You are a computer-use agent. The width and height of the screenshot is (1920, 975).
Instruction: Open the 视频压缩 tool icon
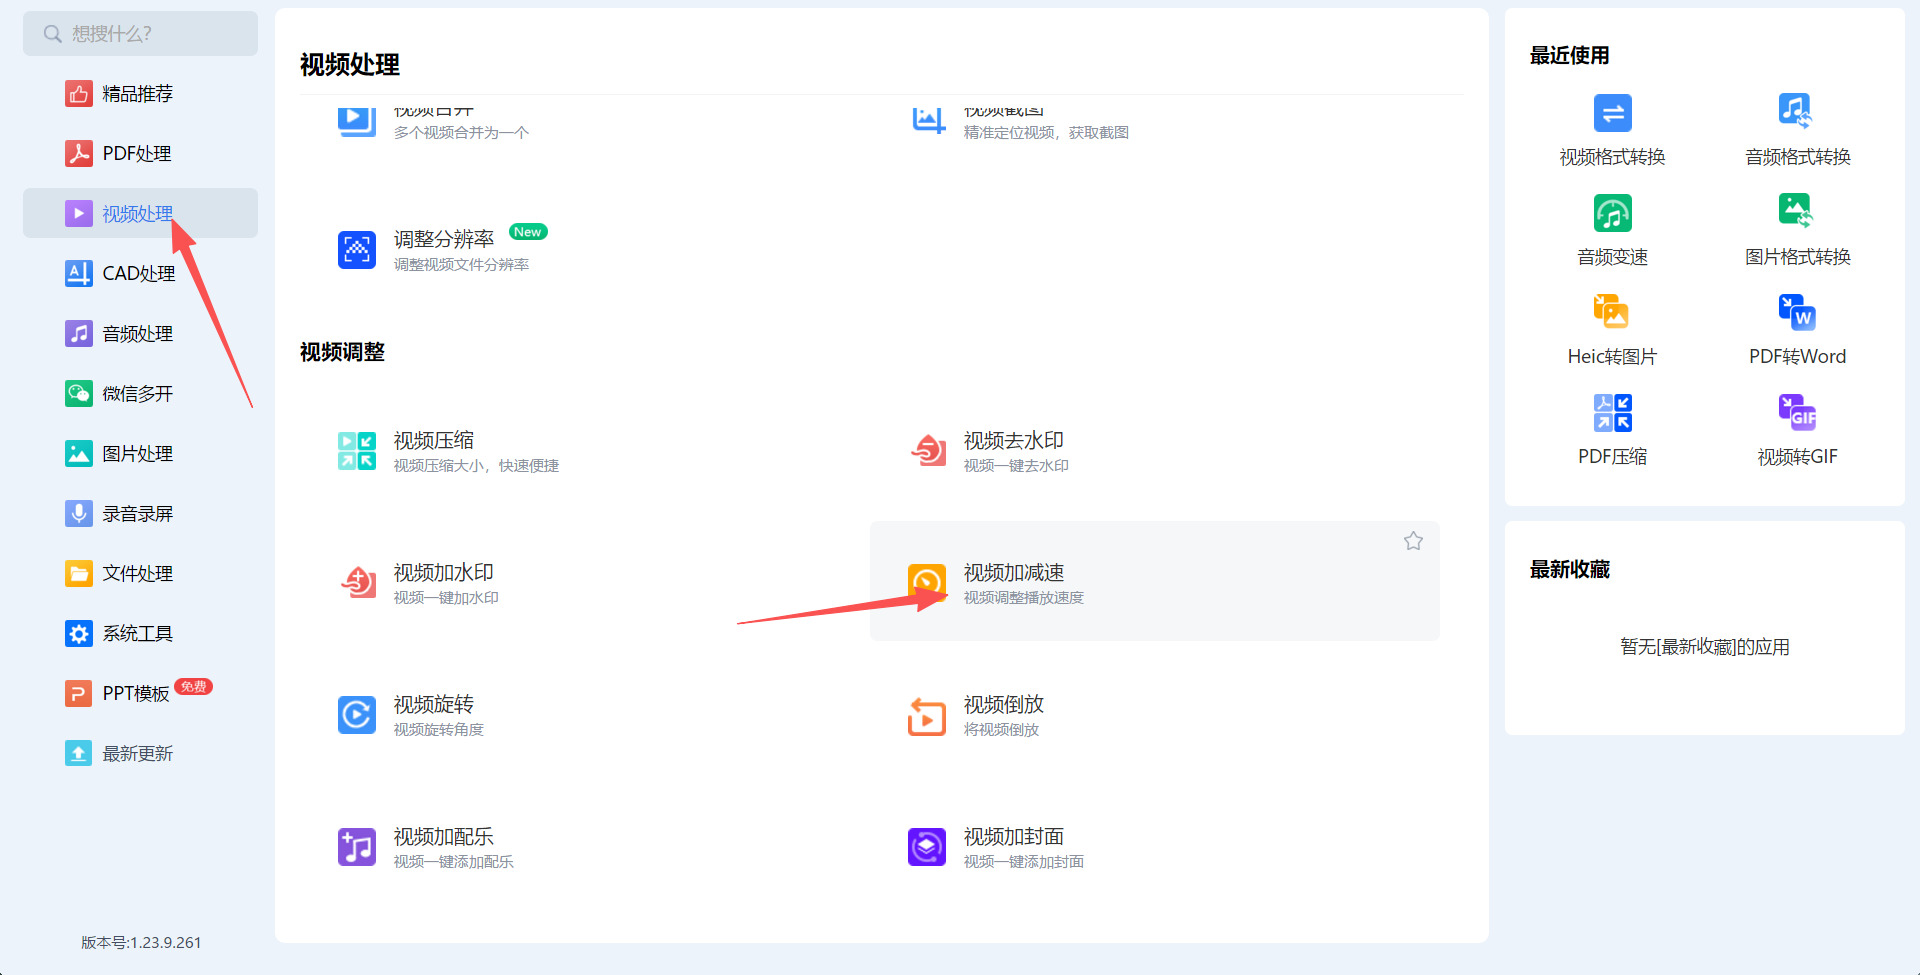point(357,451)
